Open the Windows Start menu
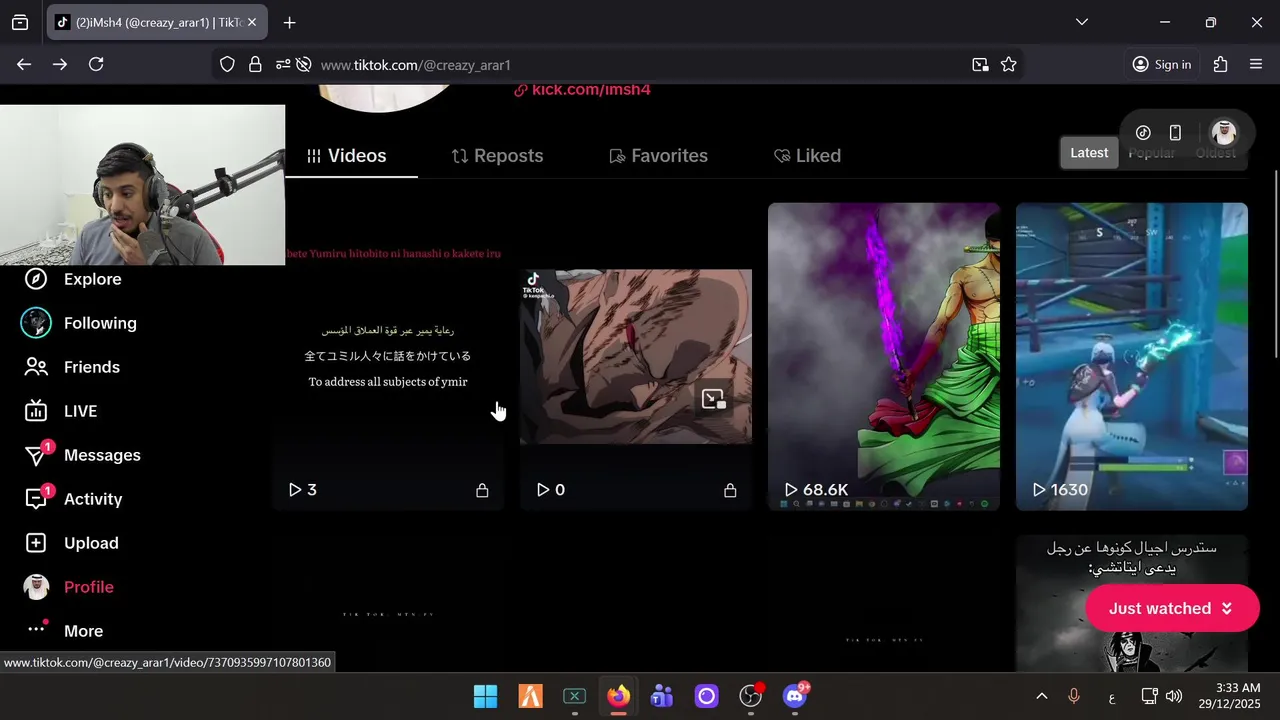The height and width of the screenshot is (720, 1280). pos(485,696)
